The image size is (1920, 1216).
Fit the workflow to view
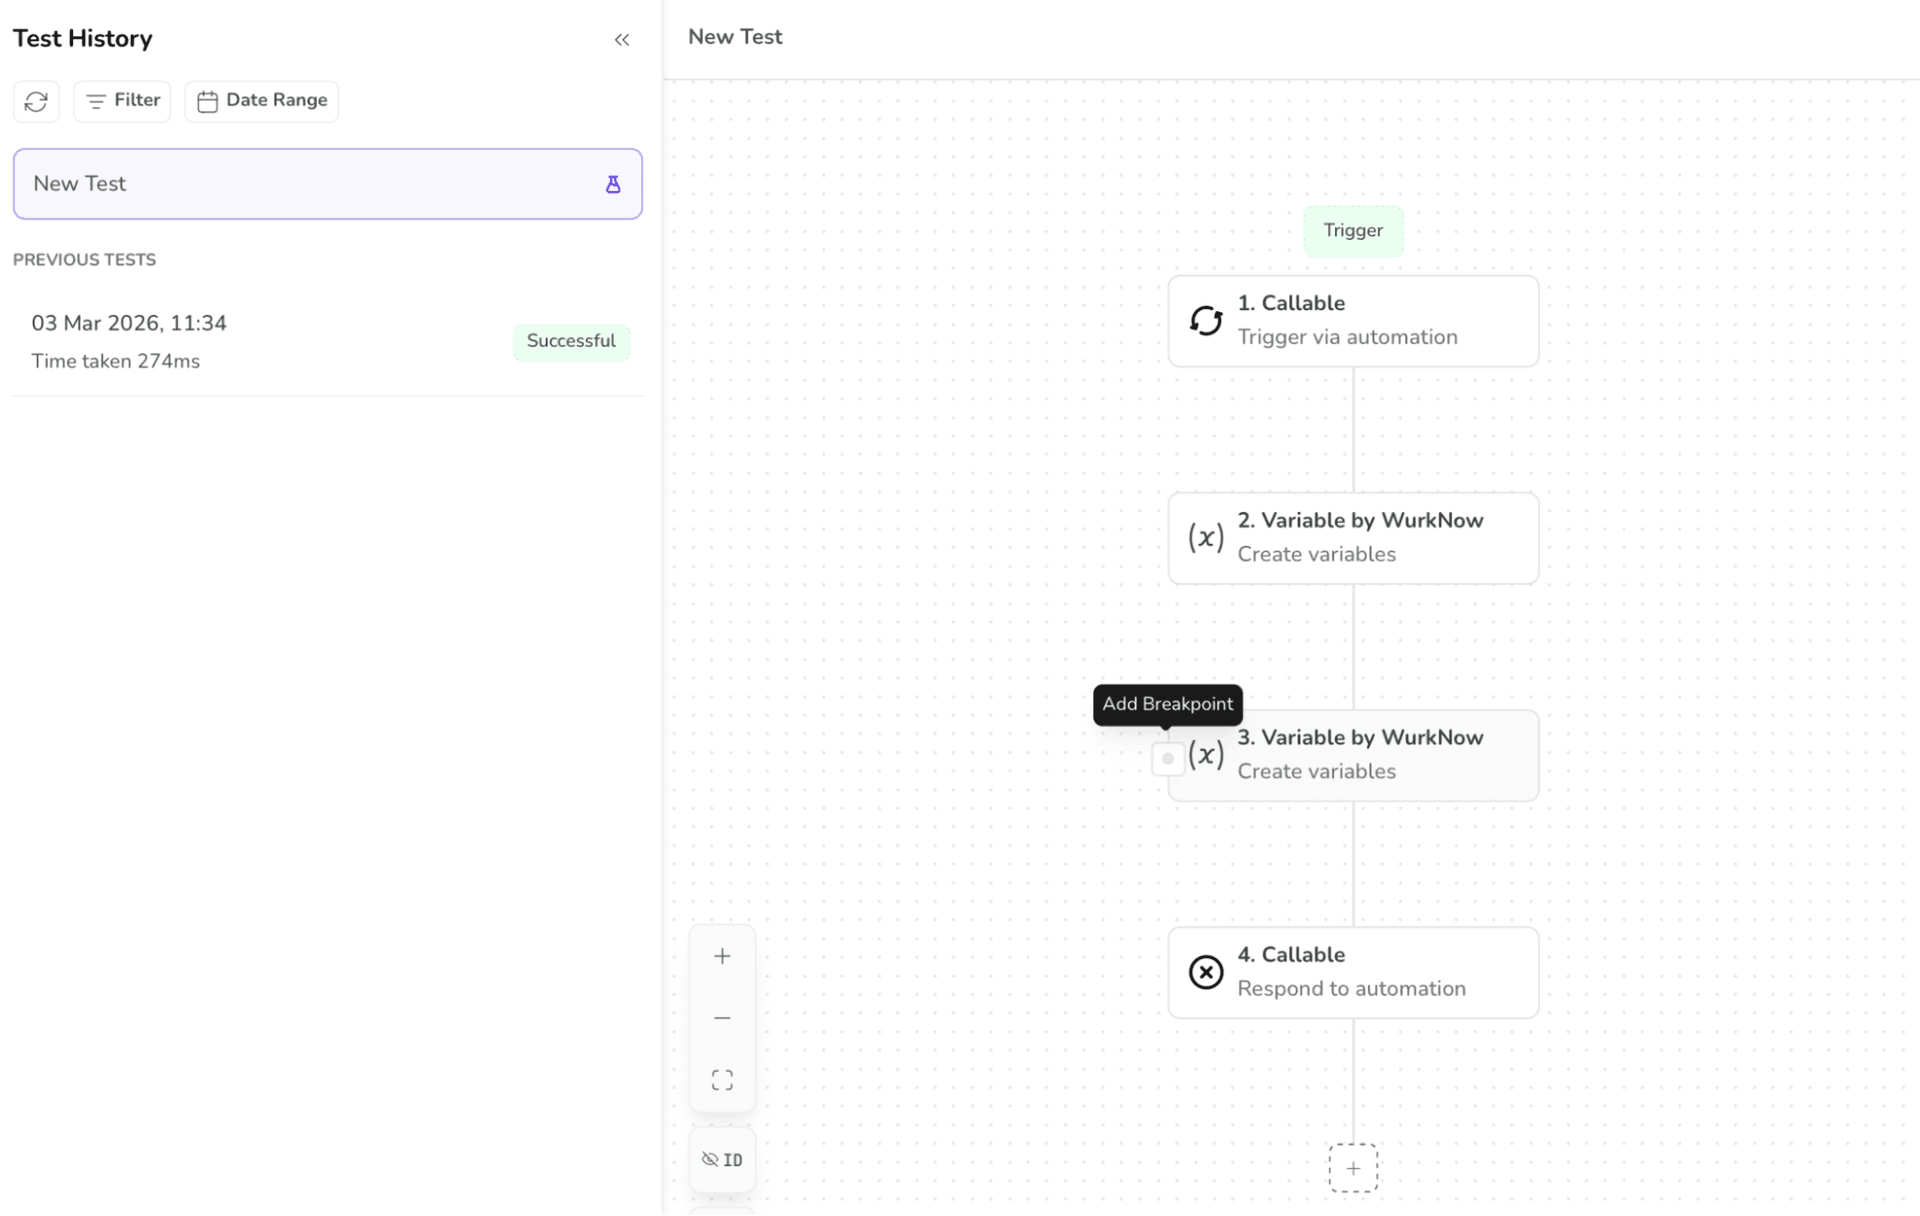coord(722,1080)
